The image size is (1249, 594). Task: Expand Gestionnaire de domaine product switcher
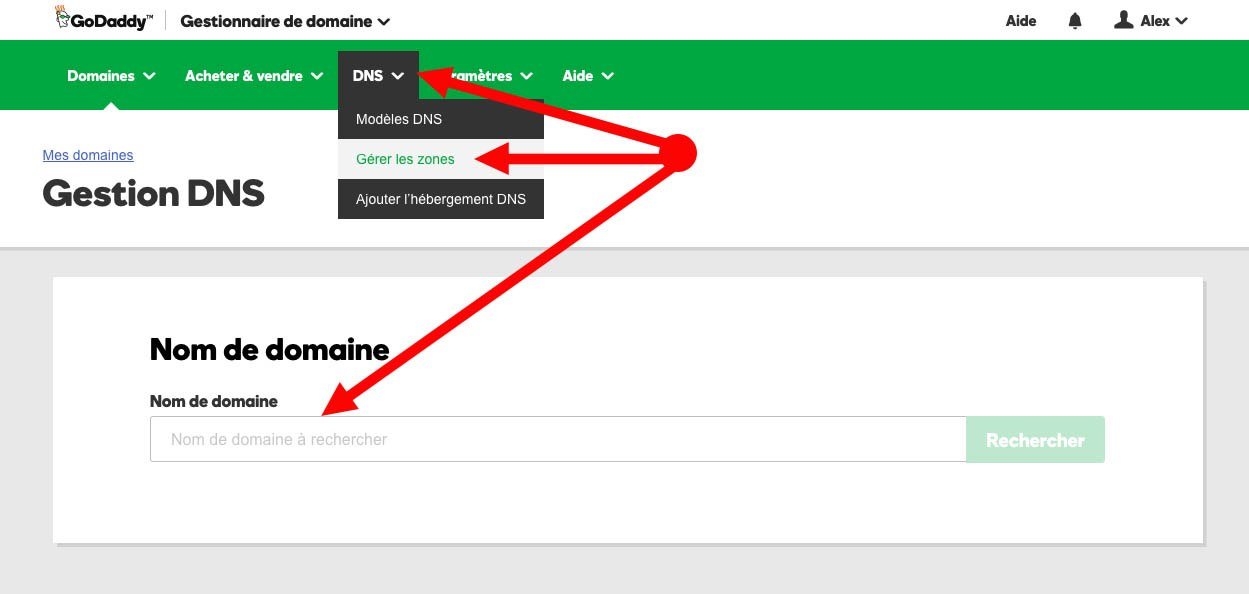[285, 21]
